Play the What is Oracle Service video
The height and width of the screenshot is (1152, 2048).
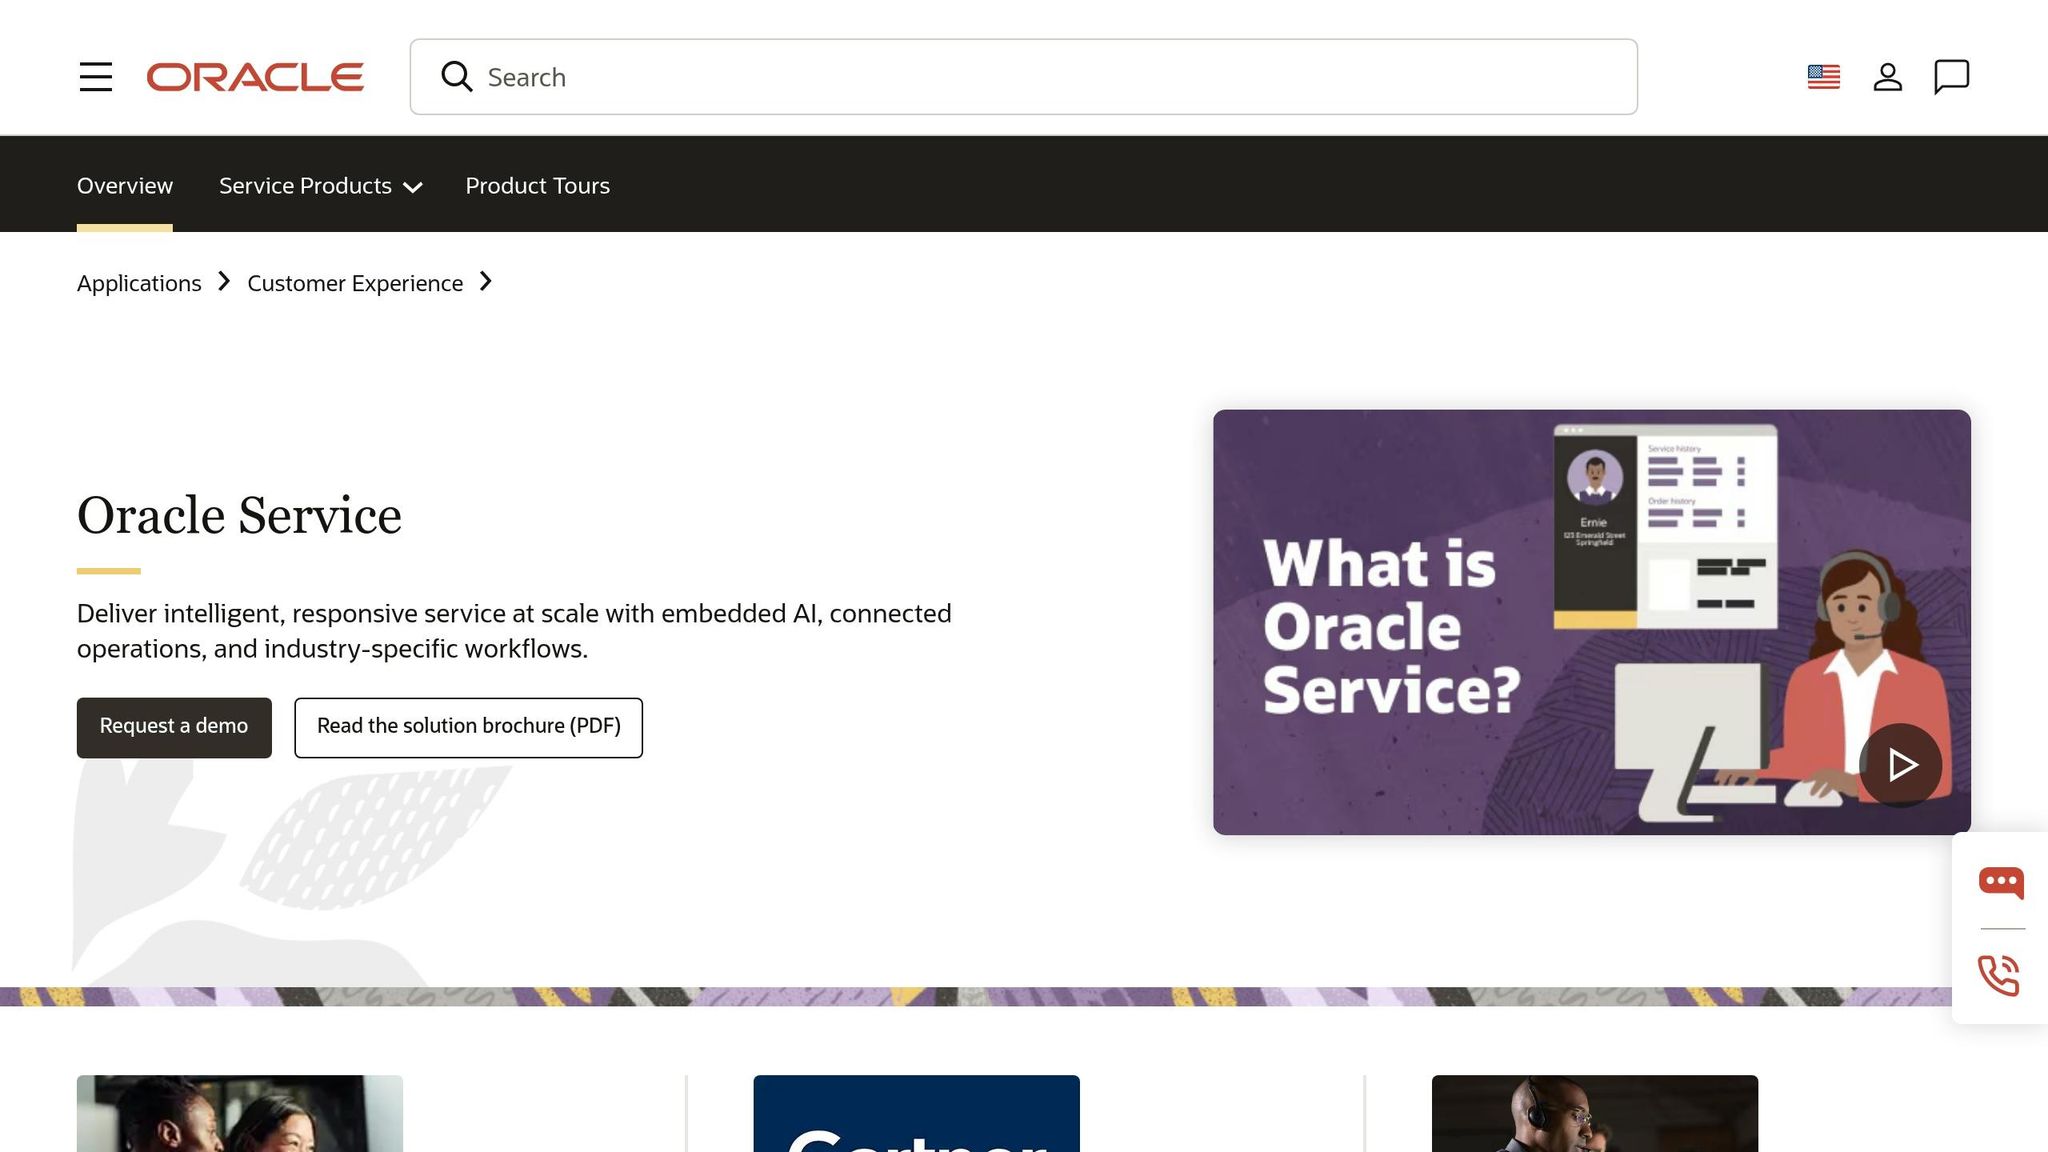point(1900,765)
